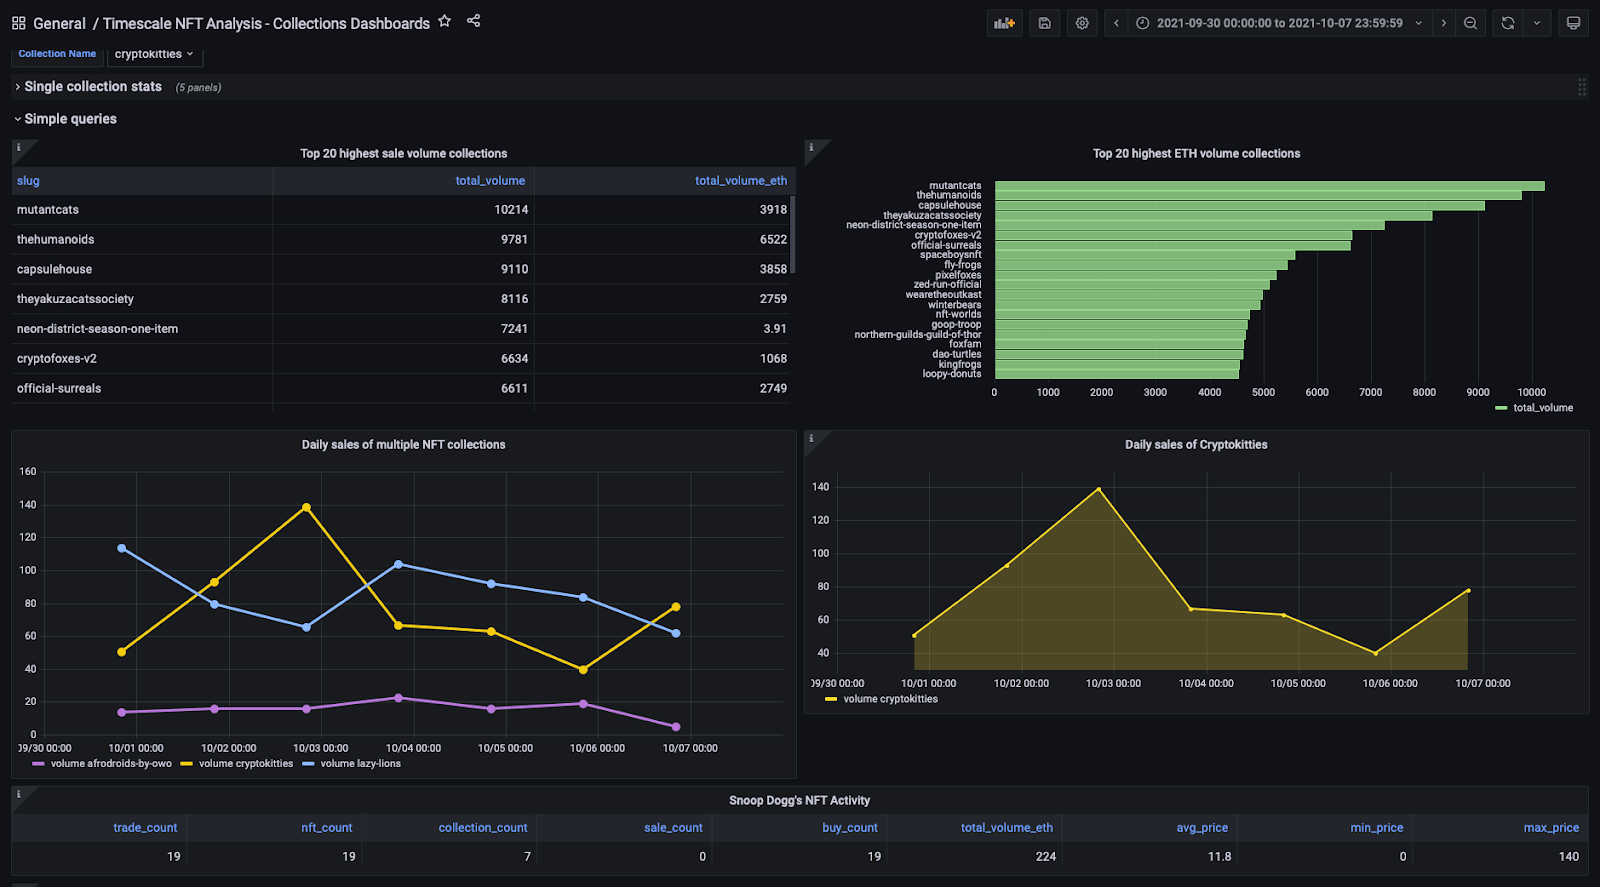Click the share dashboard icon
The height and width of the screenshot is (887, 1600).
[x=474, y=21]
